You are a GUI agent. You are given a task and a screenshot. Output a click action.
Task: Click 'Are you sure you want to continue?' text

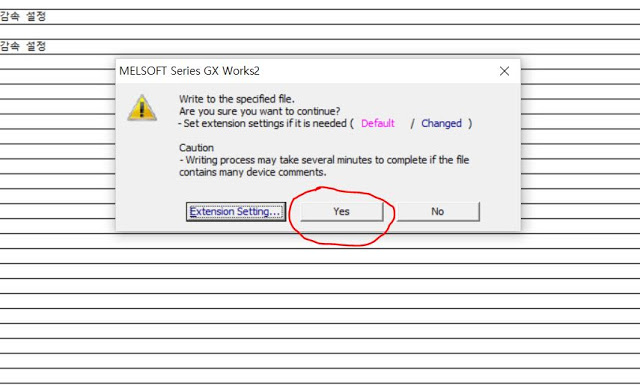click(260, 111)
